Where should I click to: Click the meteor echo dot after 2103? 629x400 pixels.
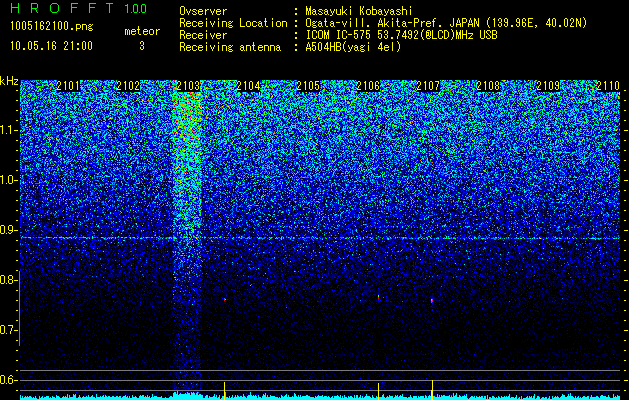tap(225, 299)
